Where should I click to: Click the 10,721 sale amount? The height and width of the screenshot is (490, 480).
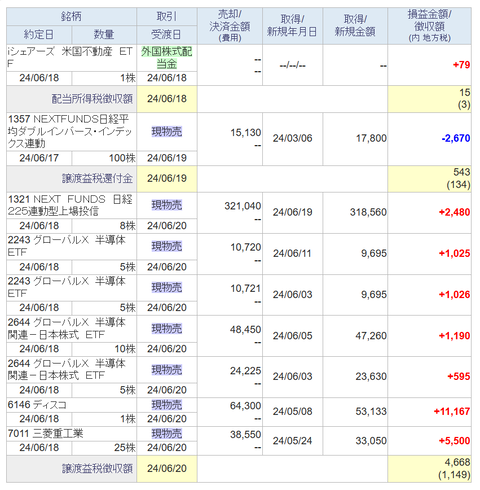(246, 288)
